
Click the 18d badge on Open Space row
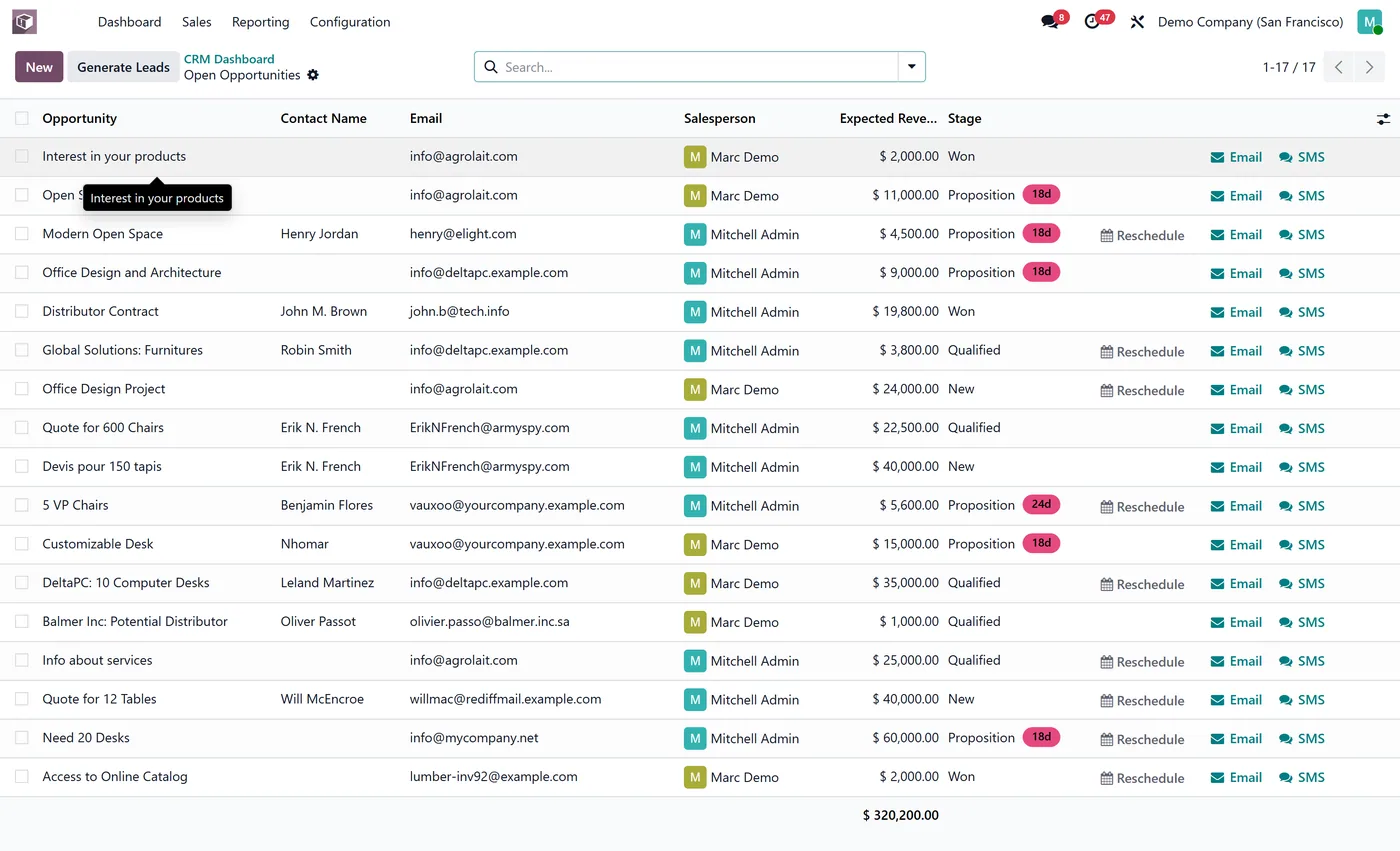click(1041, 194)
